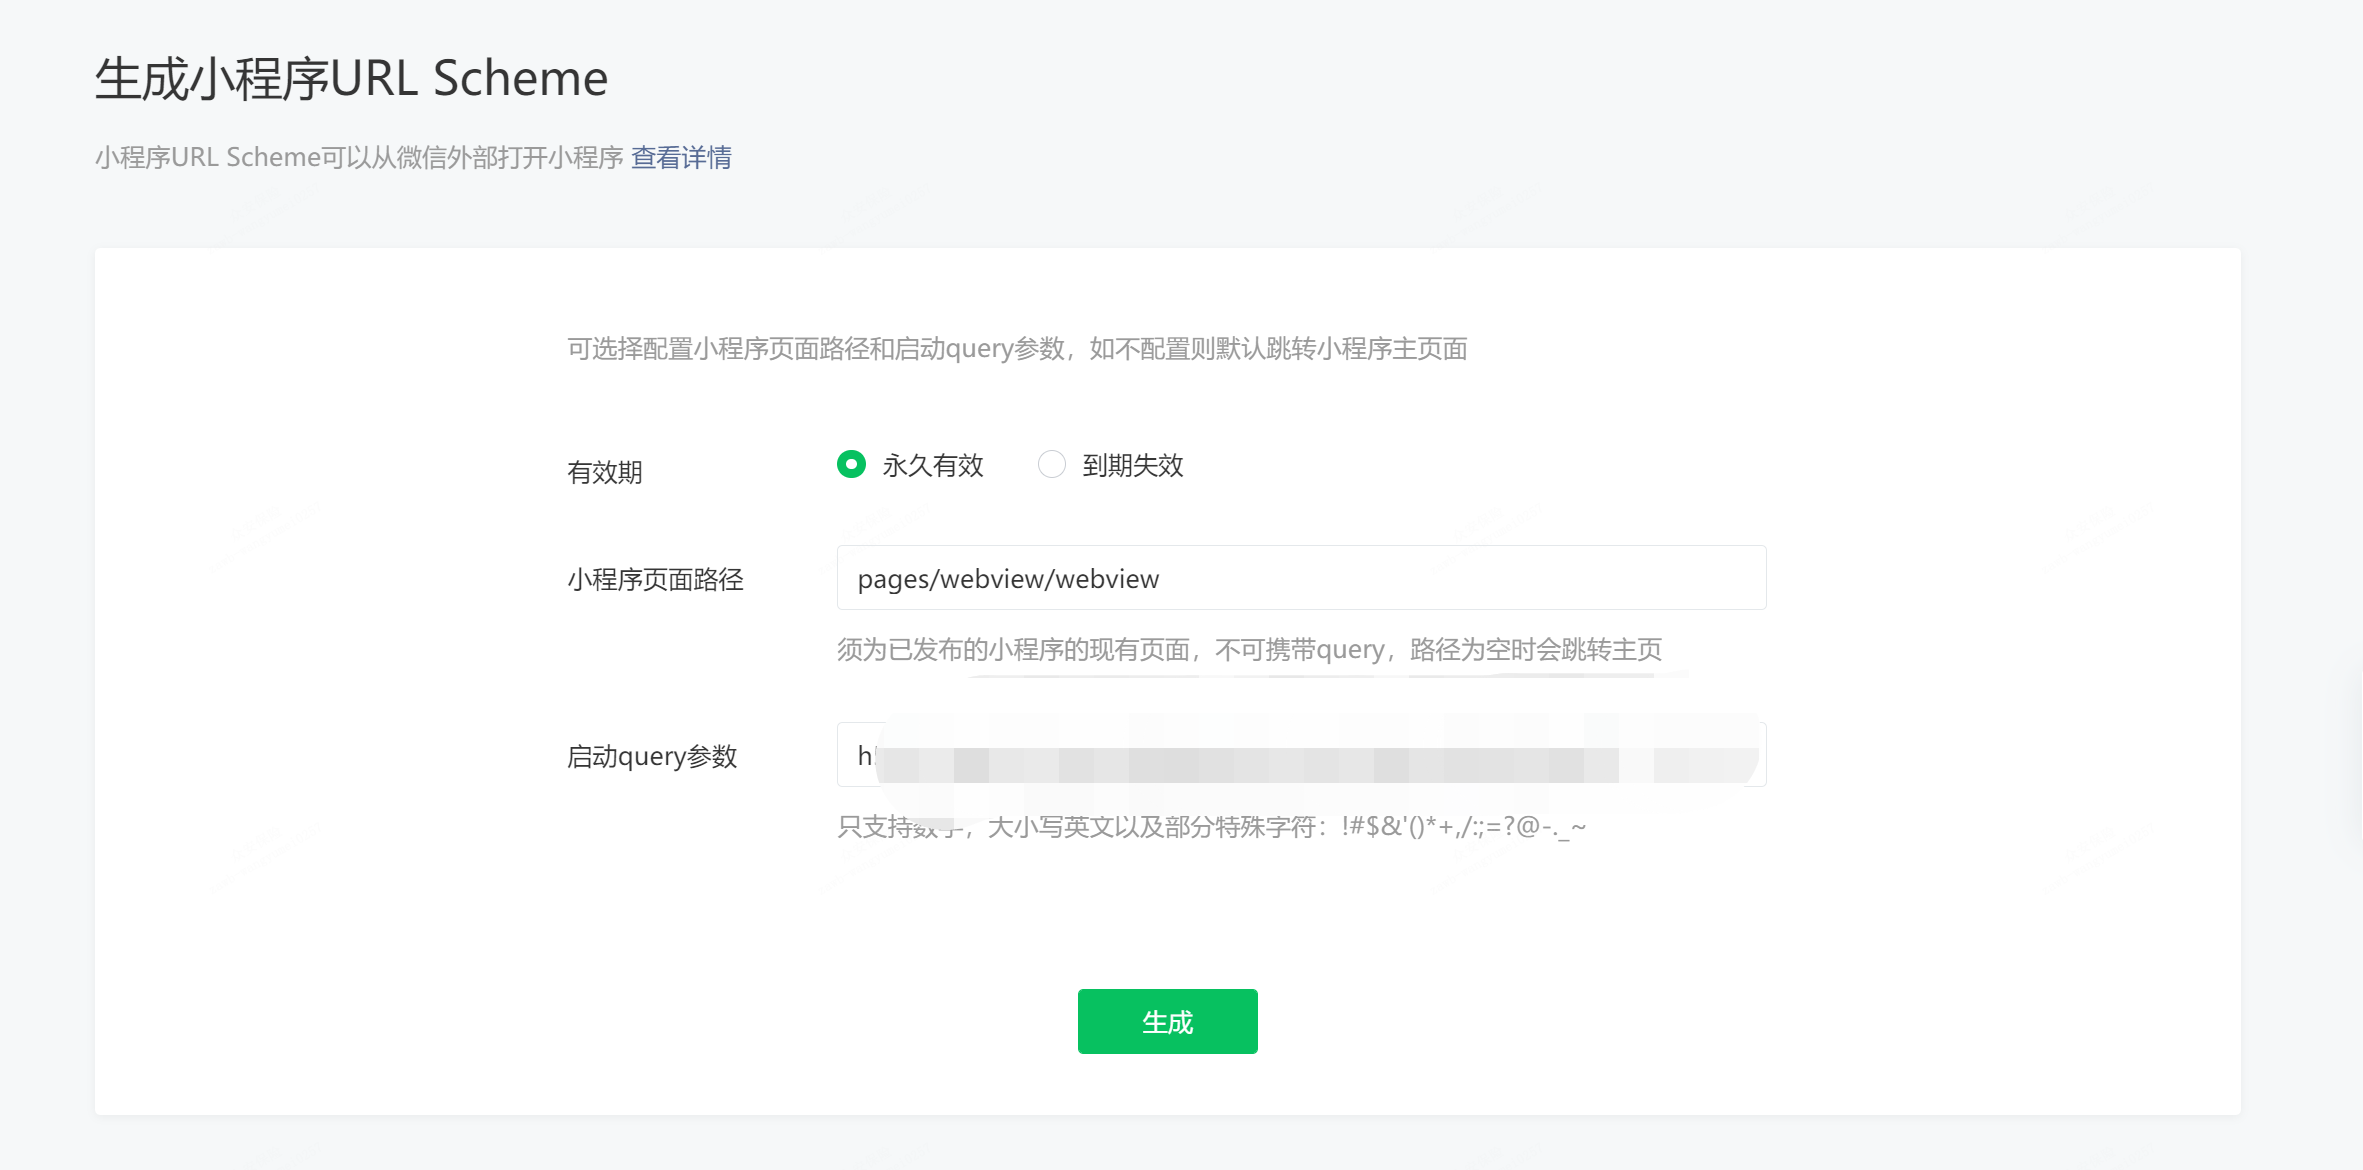This screenshot has height=1170, width=2363.
Task: Click the 生成小程序URL Scheme page heading
Action: 351,78
